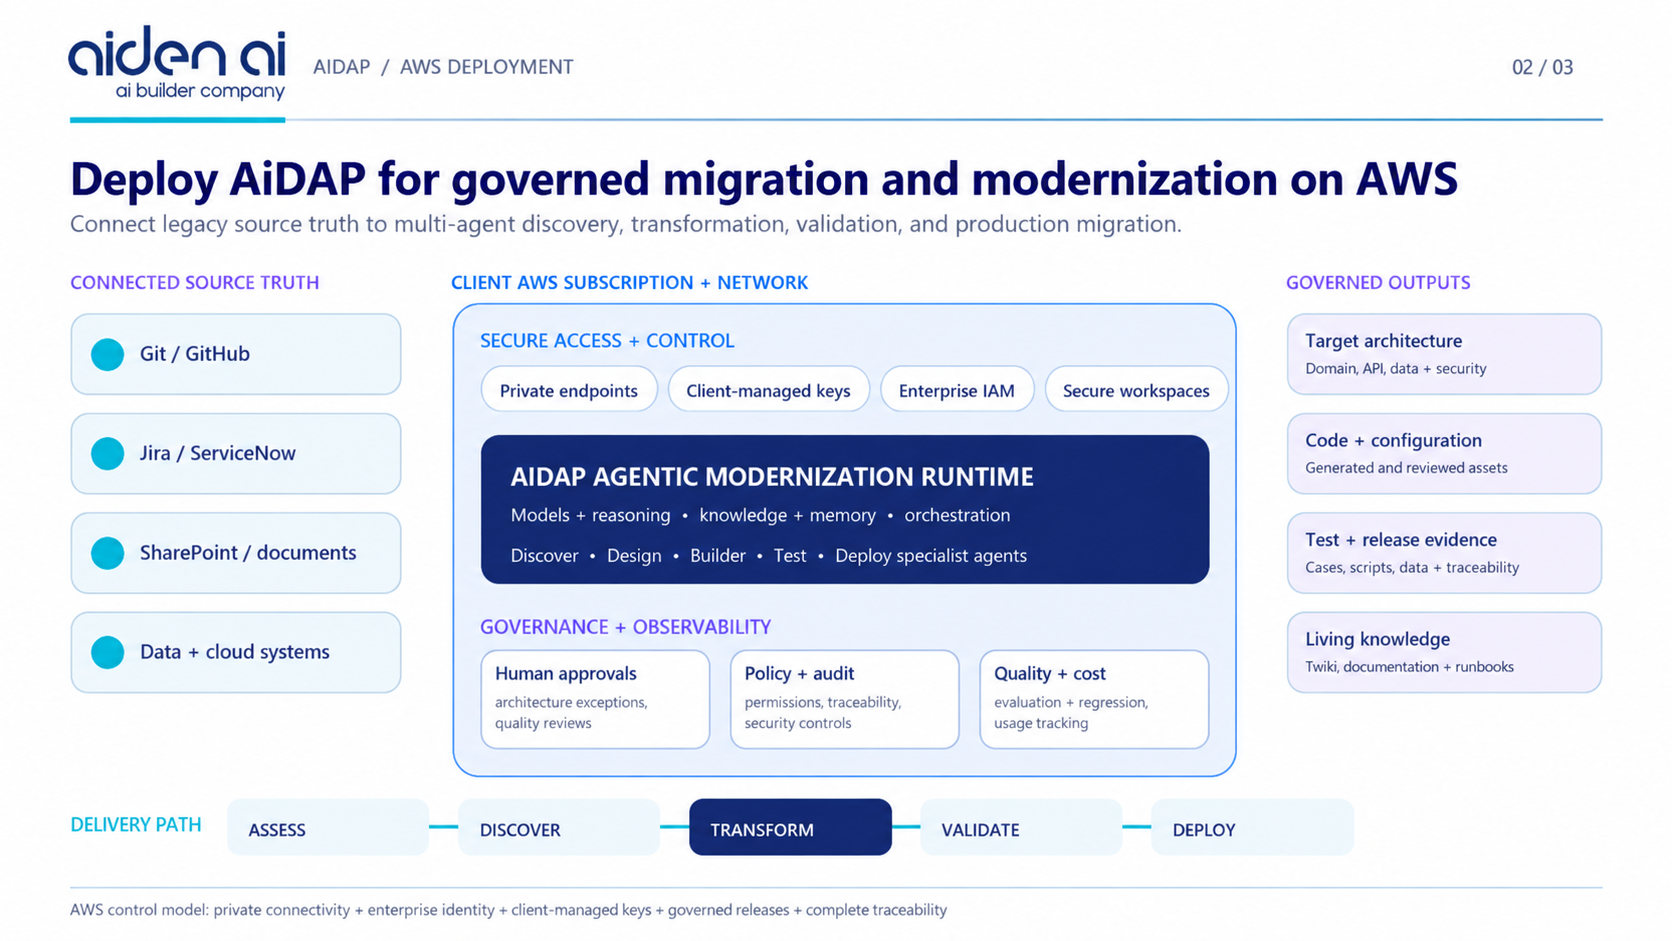Click the 'SharePoint / documents' label
Image resolution: width=1672 pixels, height=941 pixels.
tap(248, 553)
